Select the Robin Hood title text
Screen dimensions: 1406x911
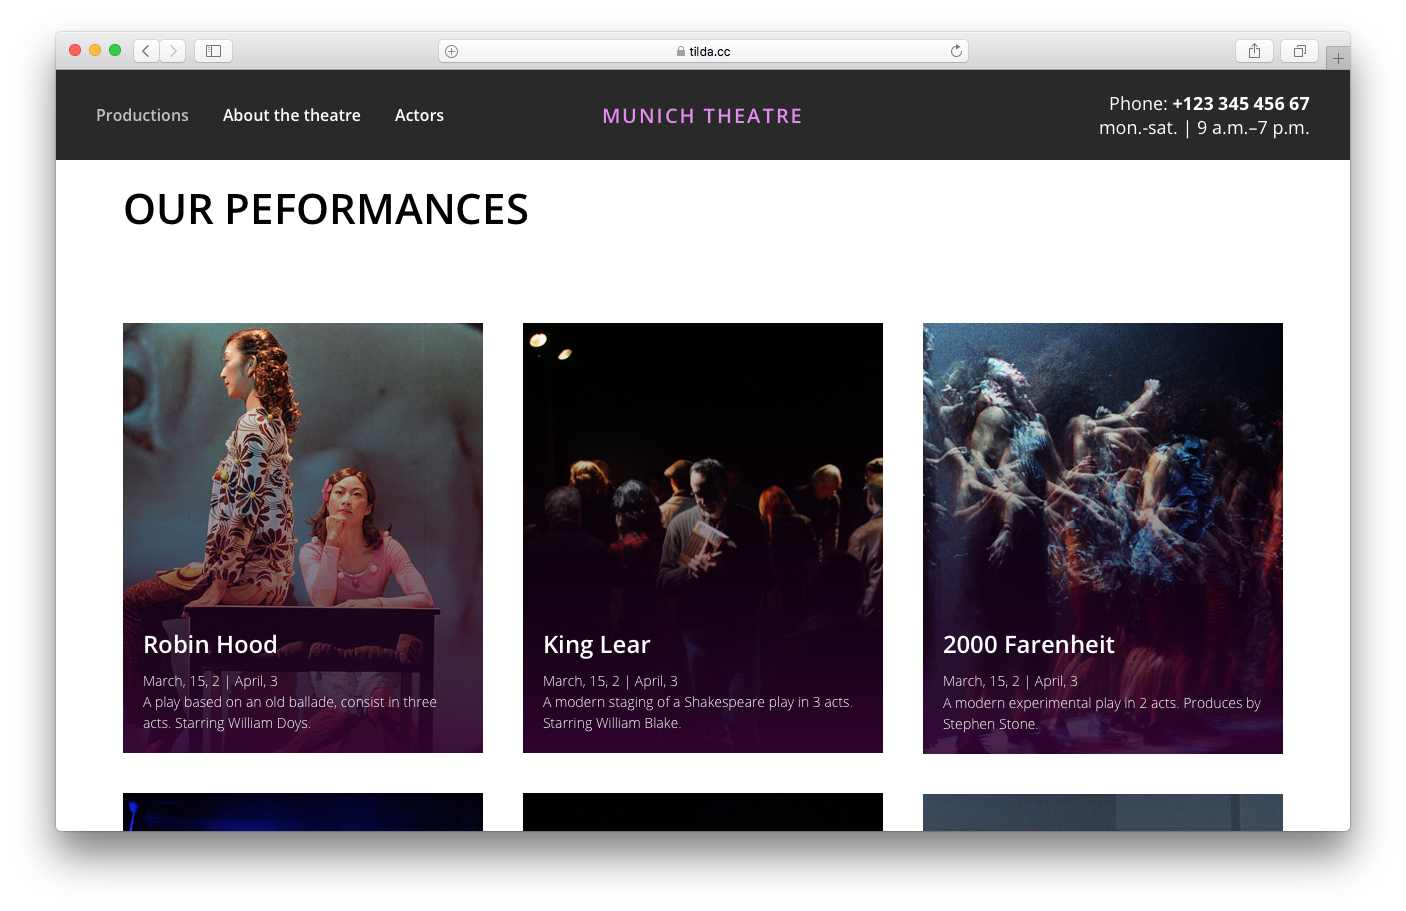(210, 645)
